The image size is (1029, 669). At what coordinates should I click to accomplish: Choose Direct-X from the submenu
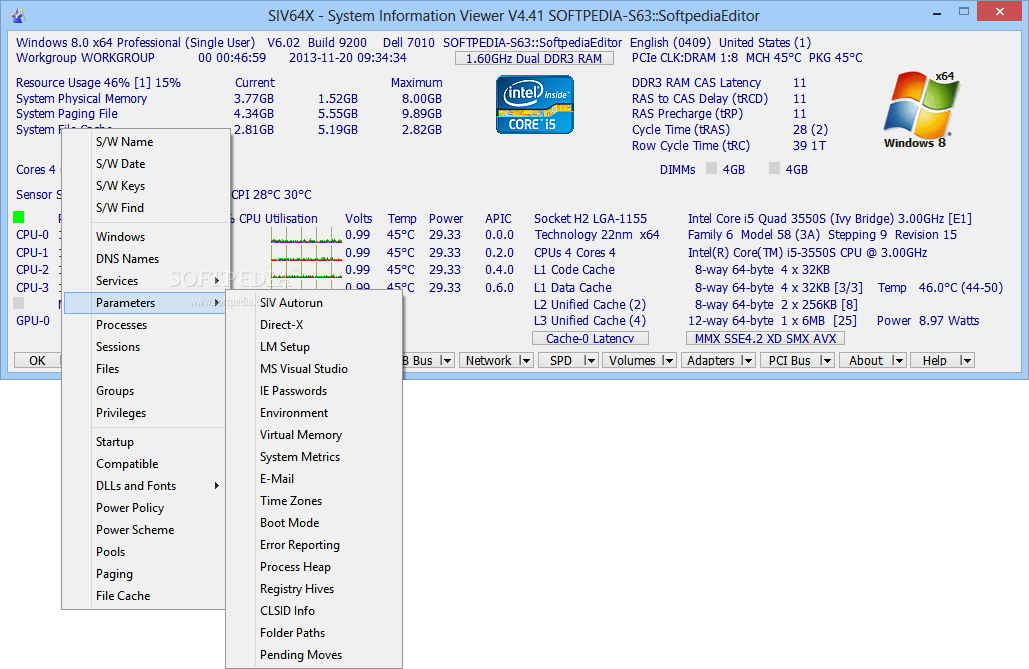314,324
